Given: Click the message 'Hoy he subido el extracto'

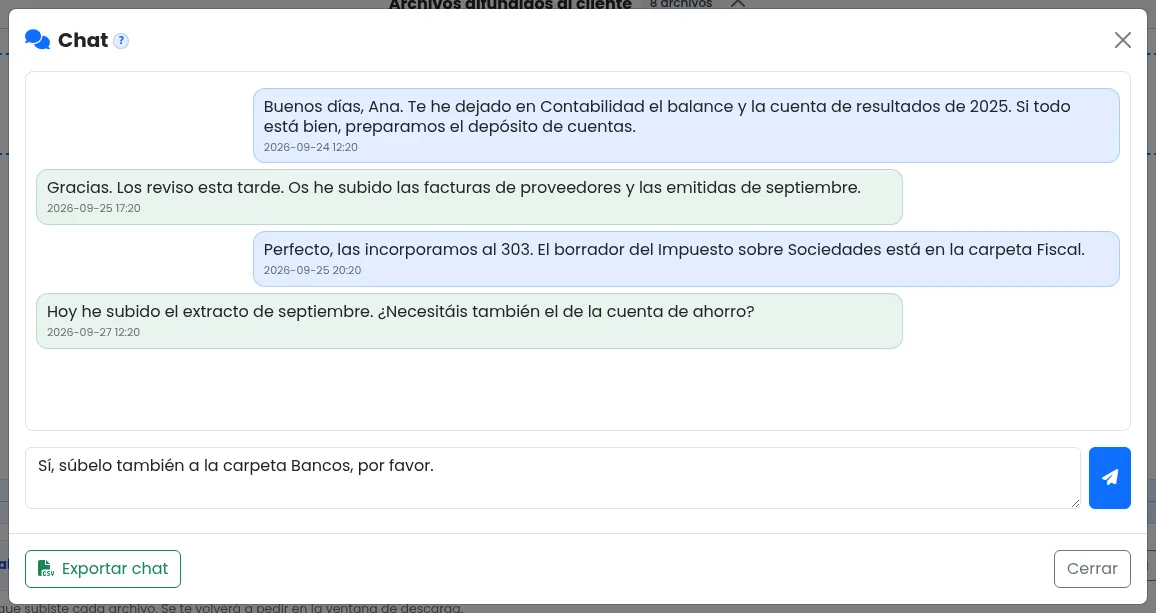Looking at the screenshot, I should pyautogui.click(x=469, y=321).
